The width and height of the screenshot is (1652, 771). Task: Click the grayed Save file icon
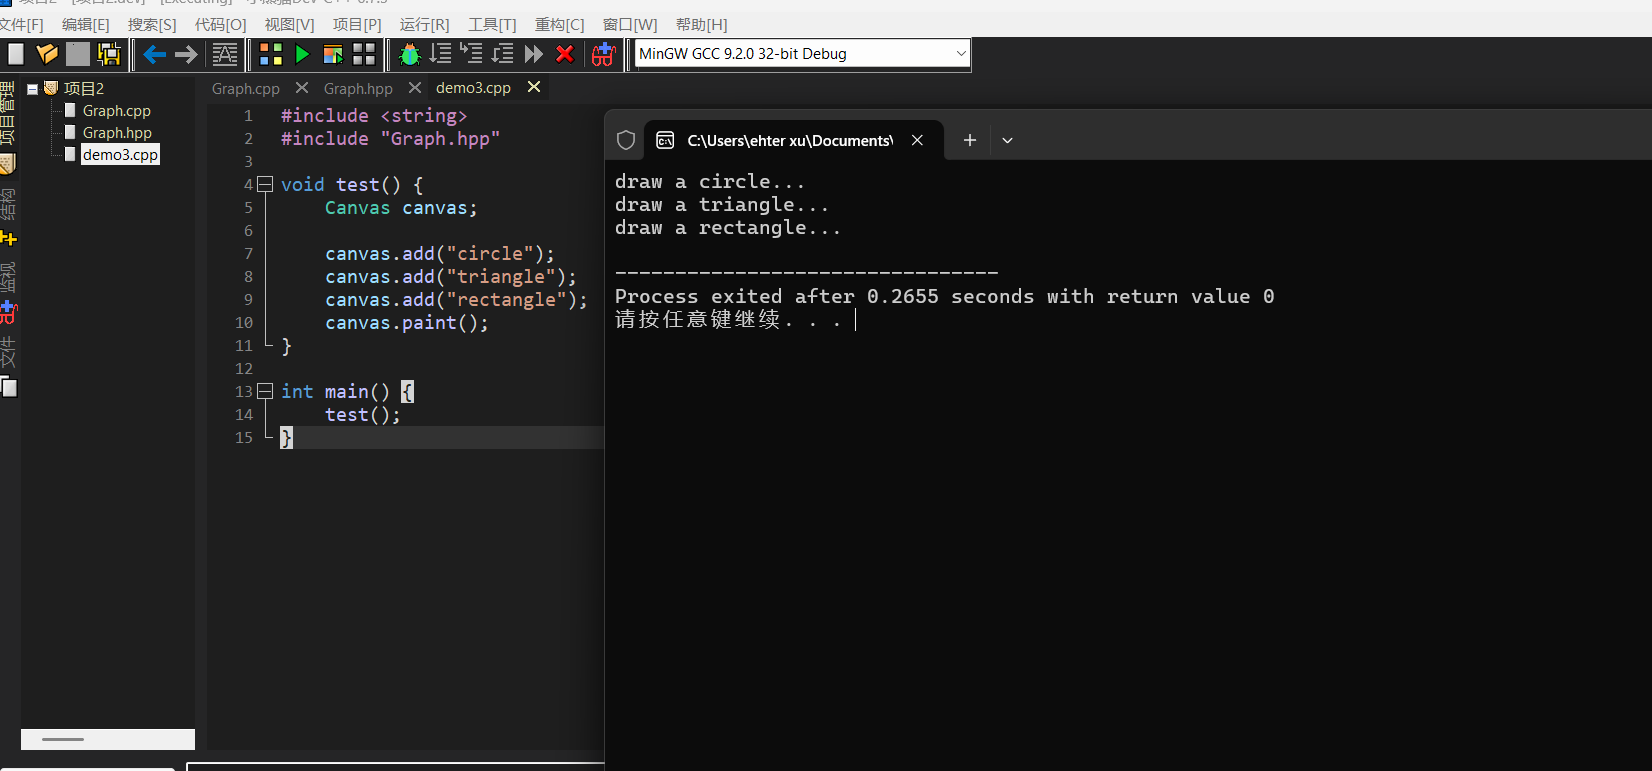pos(78,54)
